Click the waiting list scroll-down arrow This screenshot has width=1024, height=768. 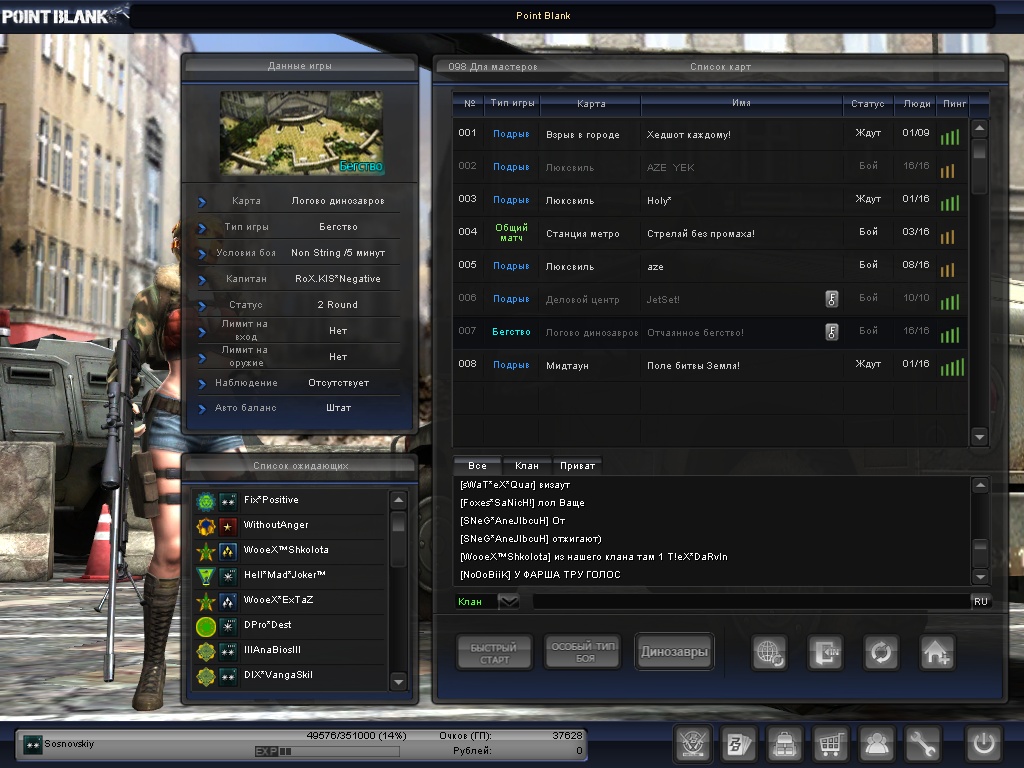(x=399, y=681)
